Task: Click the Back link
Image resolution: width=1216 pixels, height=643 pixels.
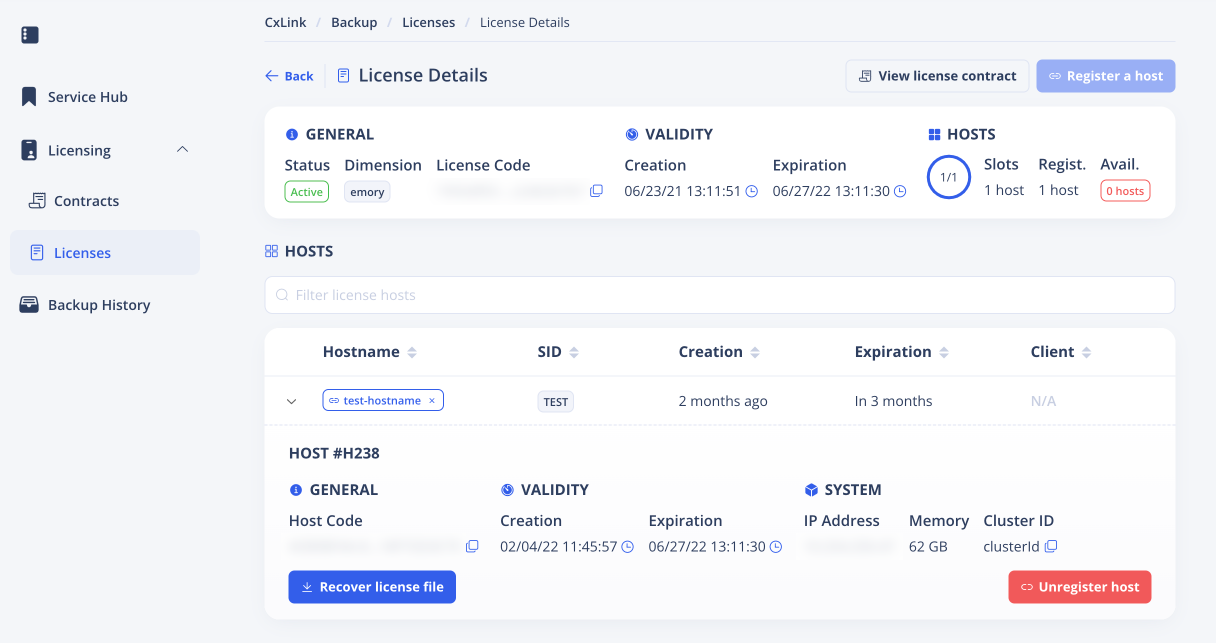Action: tap(289, 76)
